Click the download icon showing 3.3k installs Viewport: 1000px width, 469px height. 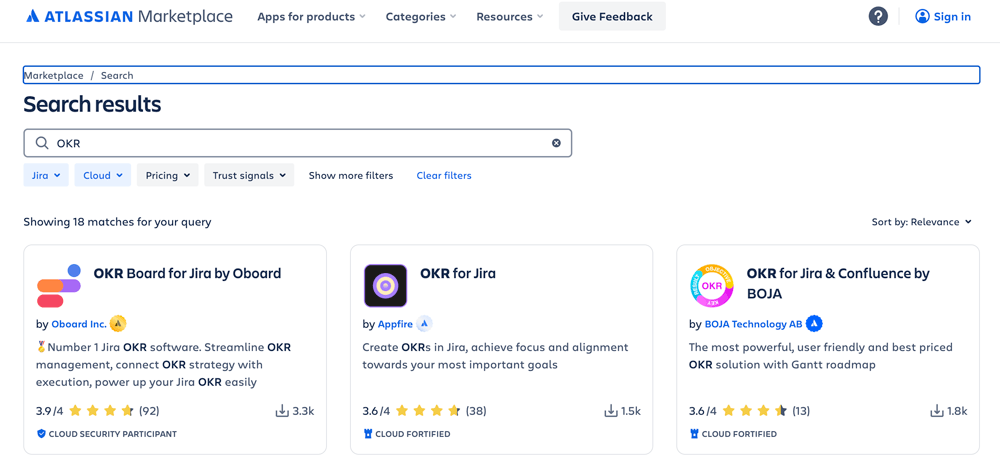(x=282, y=411)
